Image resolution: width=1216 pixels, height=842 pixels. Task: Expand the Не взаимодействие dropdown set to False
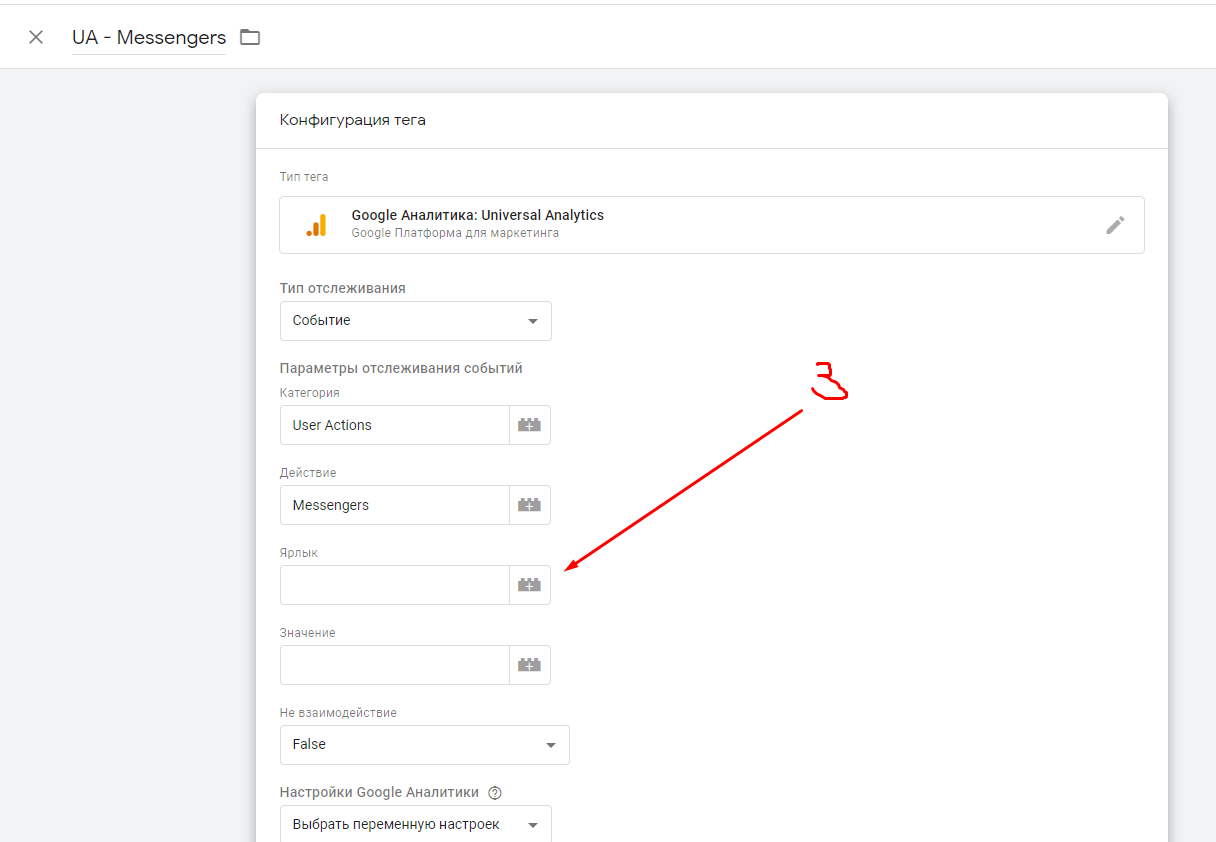[x=424, y=745]
